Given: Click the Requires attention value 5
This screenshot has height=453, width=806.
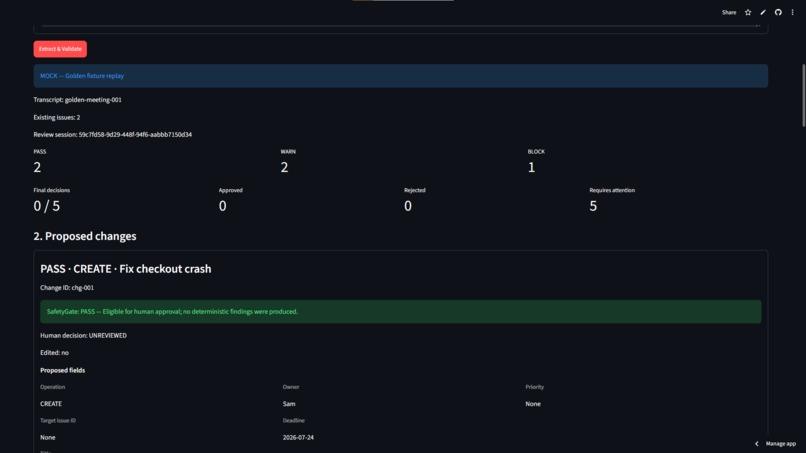Looking at the screenshot, I should [593, 206].
